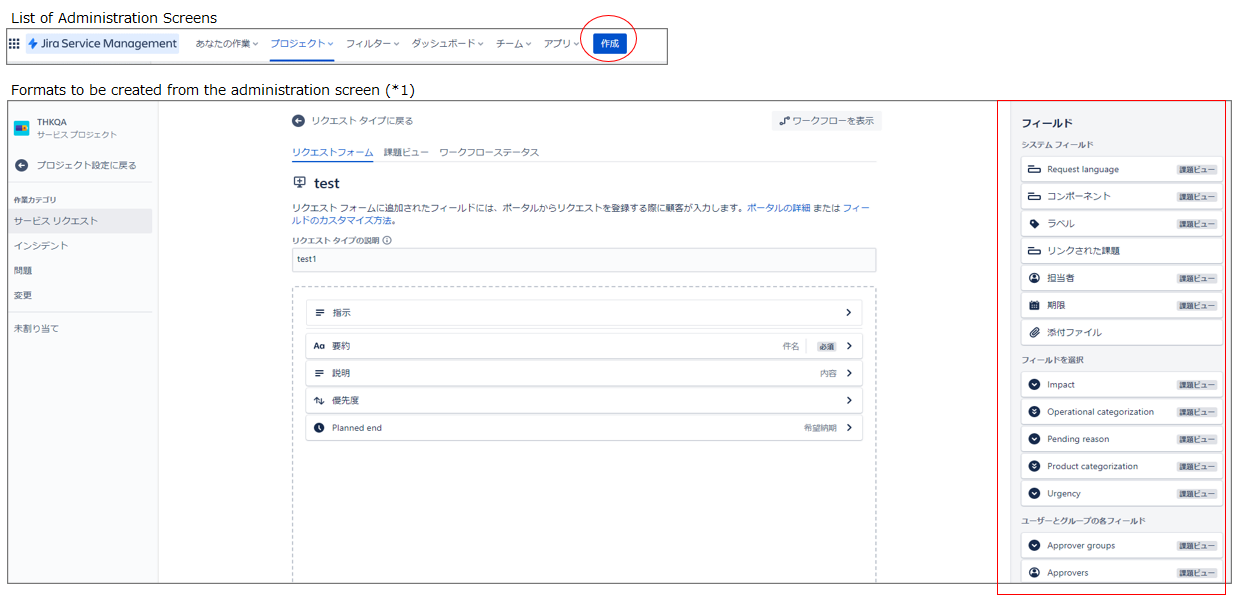The width and height of the screenshot is (1252, 615).
Task: Select the 期限 calendar icon
Action: pyautogui.click(x=1034, y=305)
